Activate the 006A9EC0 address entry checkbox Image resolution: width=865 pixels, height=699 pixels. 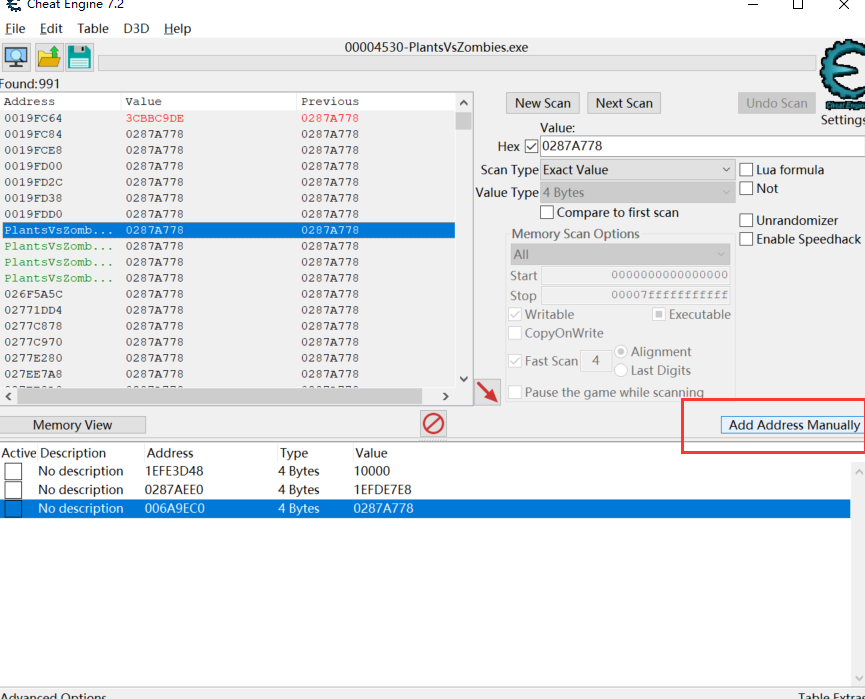click(13, 509)
